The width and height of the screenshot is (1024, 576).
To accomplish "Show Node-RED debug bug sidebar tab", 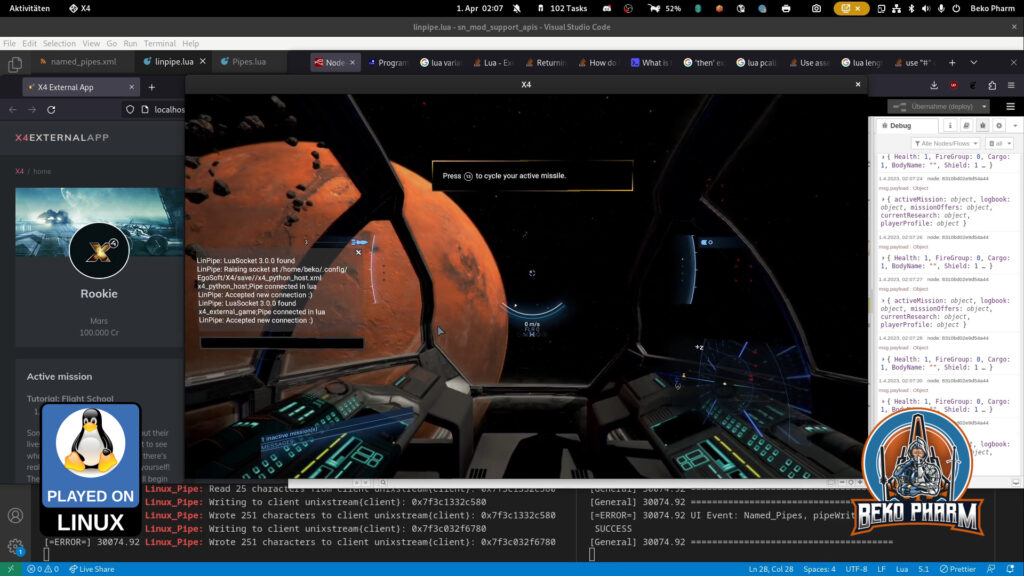I will coord(982,125).
